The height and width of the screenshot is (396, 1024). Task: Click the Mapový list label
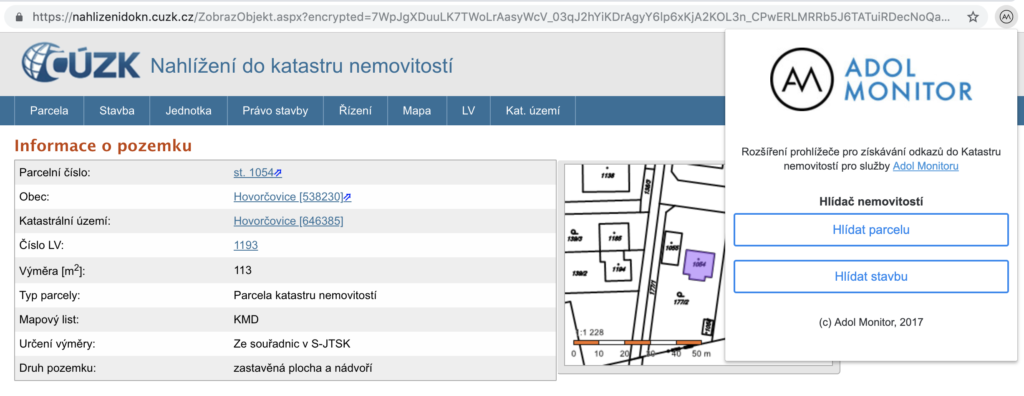[x=50, y=320]
